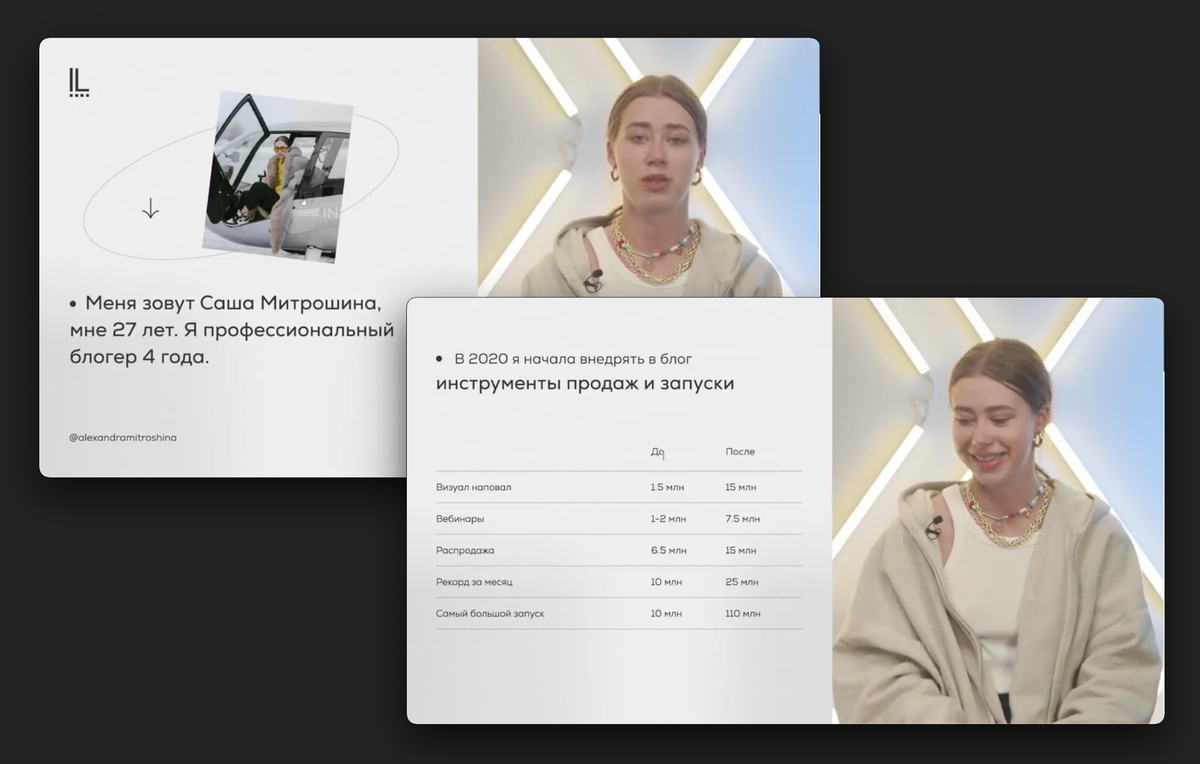This screenshot has height=764, width=1200.
Task: Click the "110 млн" value for Самый большой запуск
Action: (743, 613)
